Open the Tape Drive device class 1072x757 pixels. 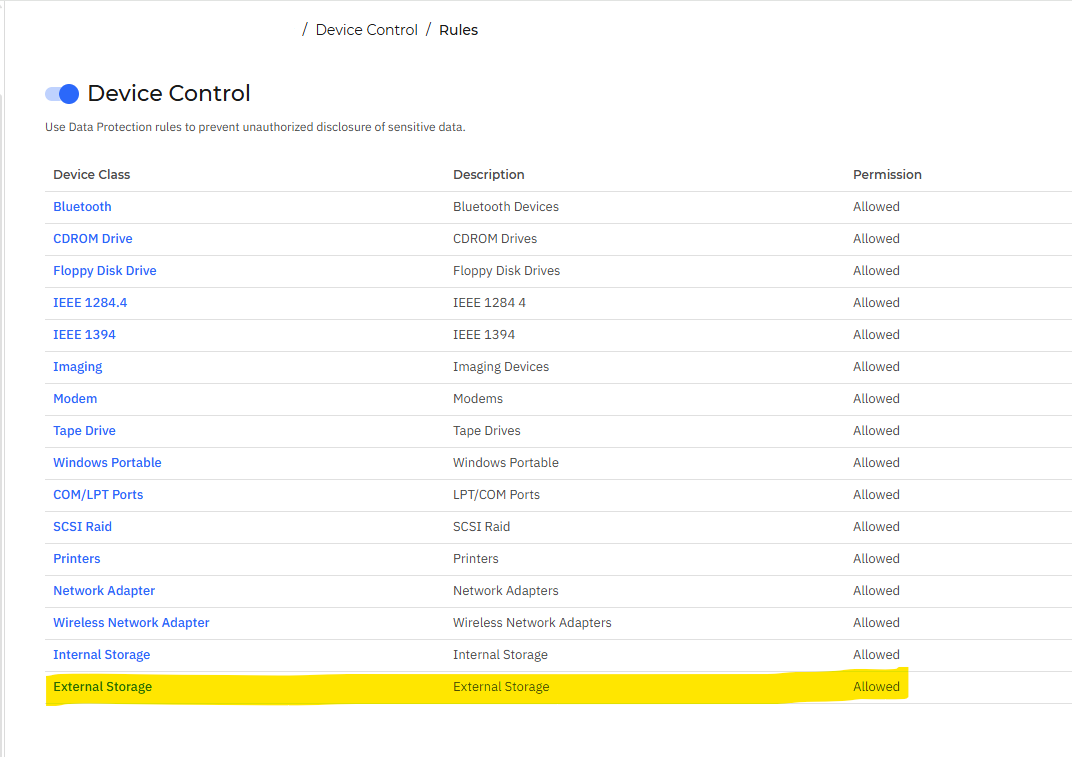point(84,431)
